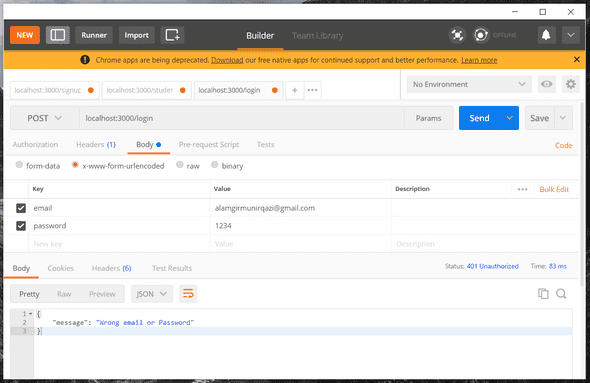
Task: Open No Environment dropdown
Action: (469, 84)
